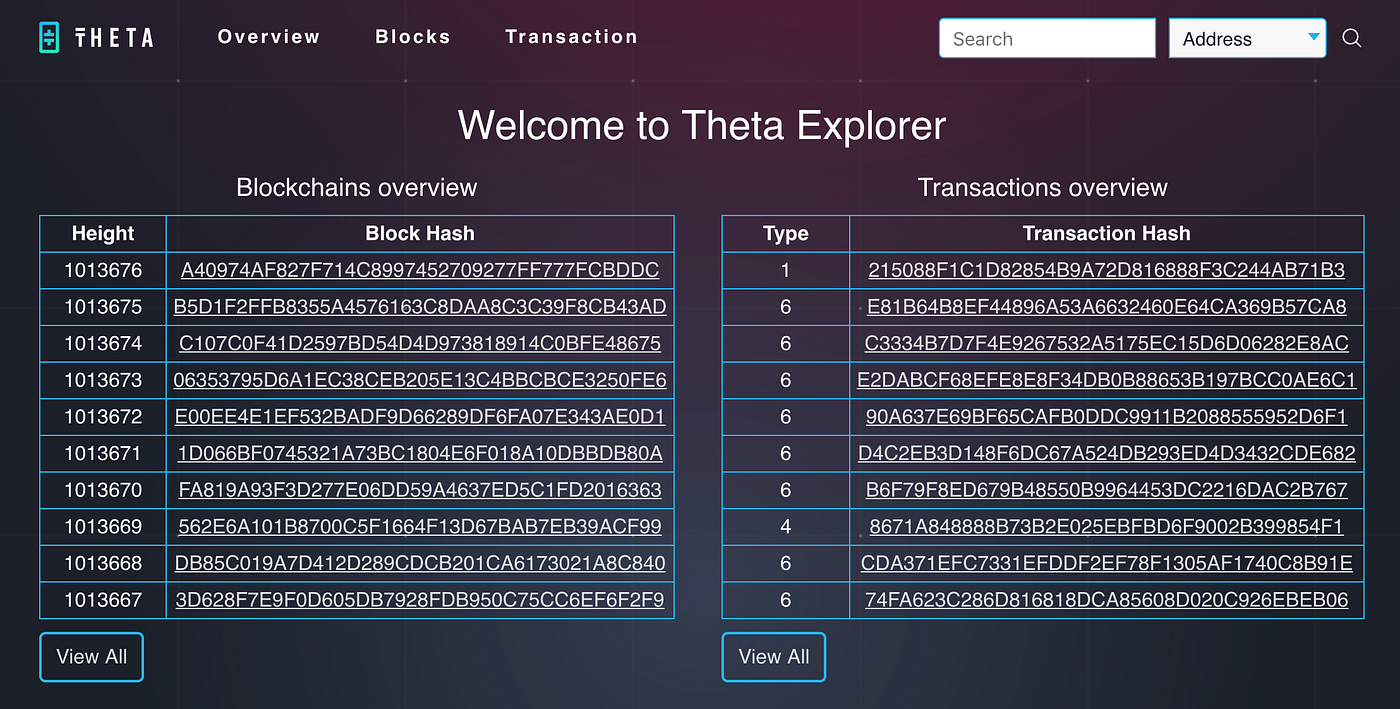This screenshot has height=709, width=1400.
Task: Open the Address search type dropdown
Action: (1248, 38)
